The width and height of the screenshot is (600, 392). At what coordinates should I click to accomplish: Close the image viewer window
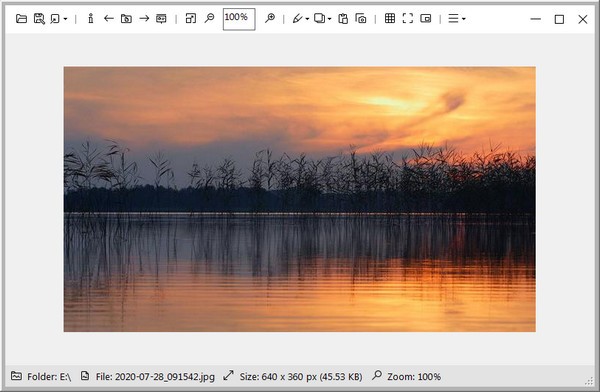(583, 19)
